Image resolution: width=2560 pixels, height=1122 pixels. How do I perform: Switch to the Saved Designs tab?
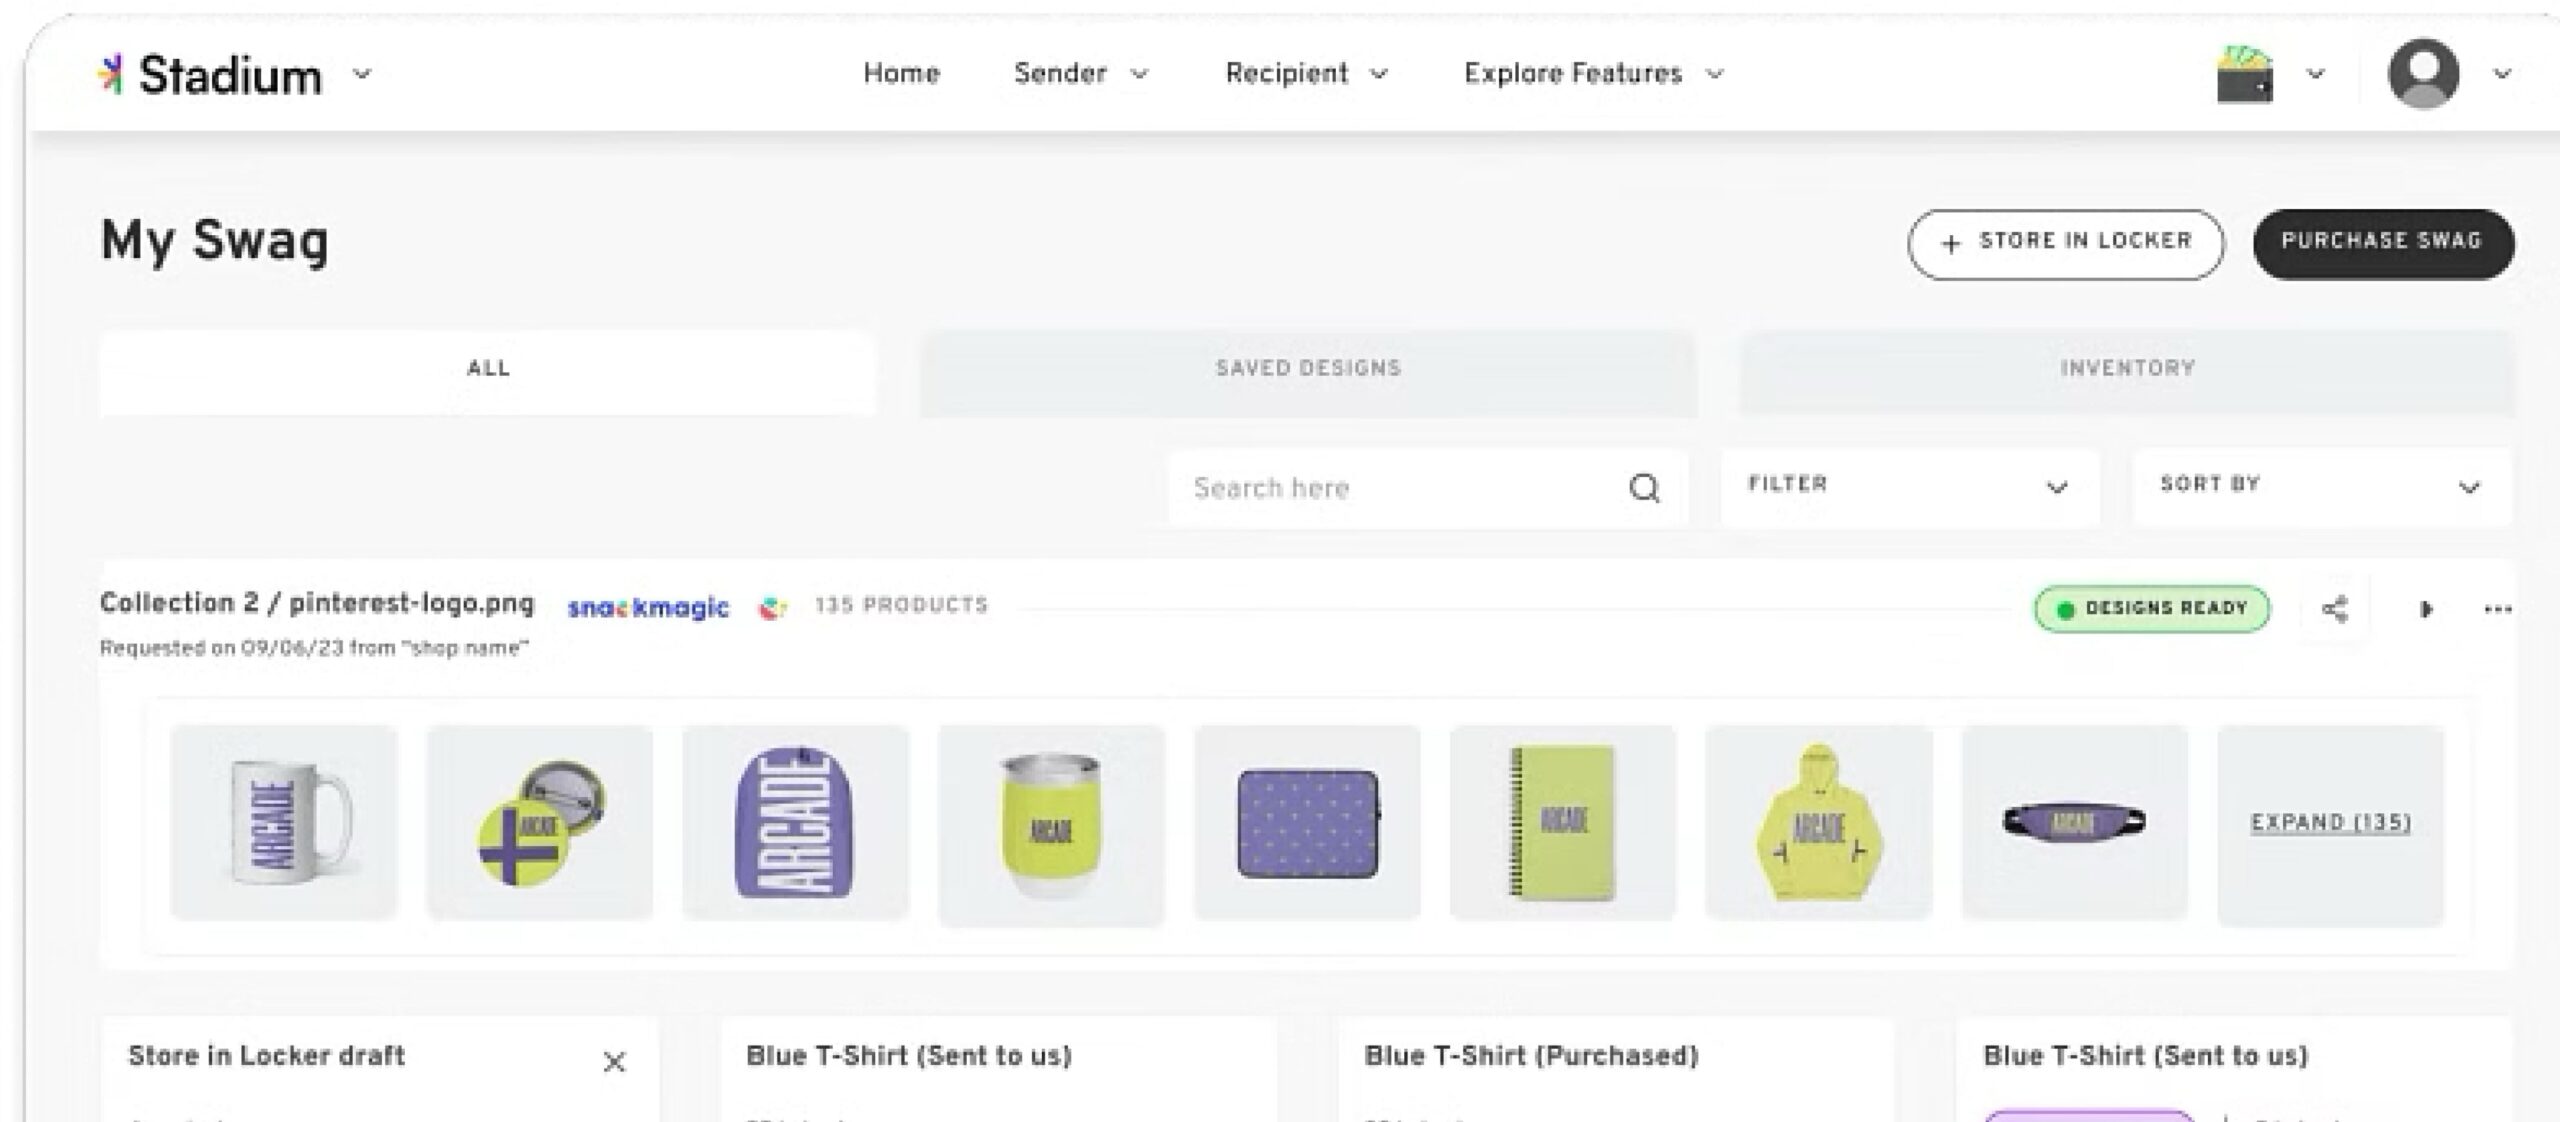(x=1307, y=369)
